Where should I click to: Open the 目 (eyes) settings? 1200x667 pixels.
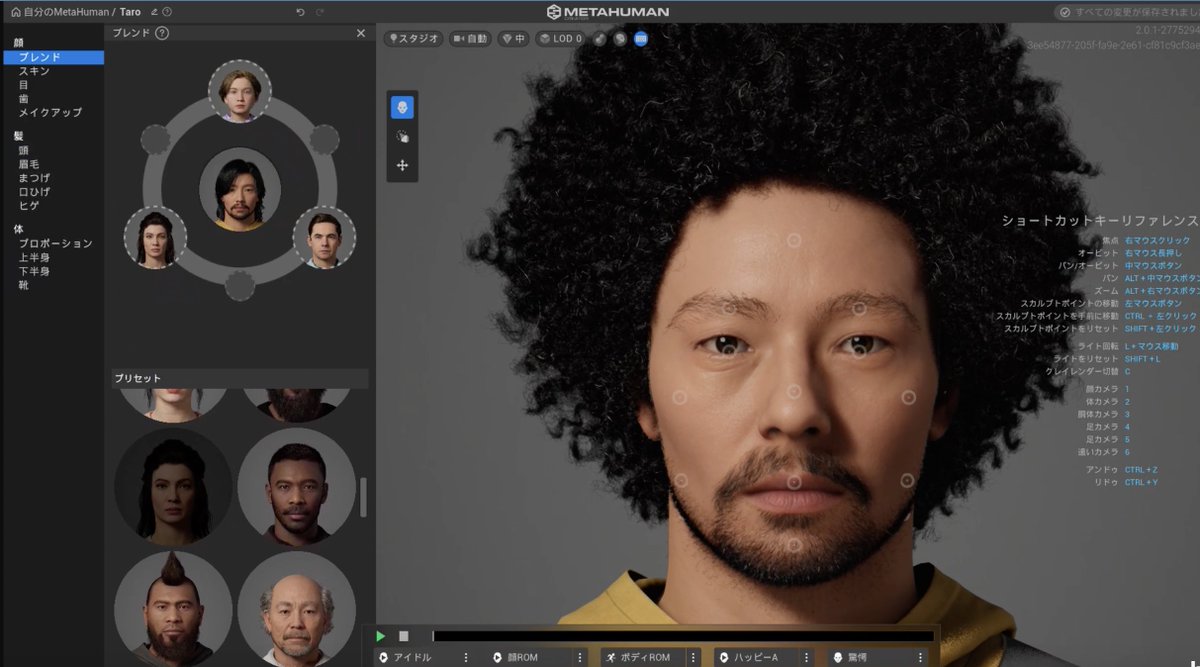click(x=24, y=85)
